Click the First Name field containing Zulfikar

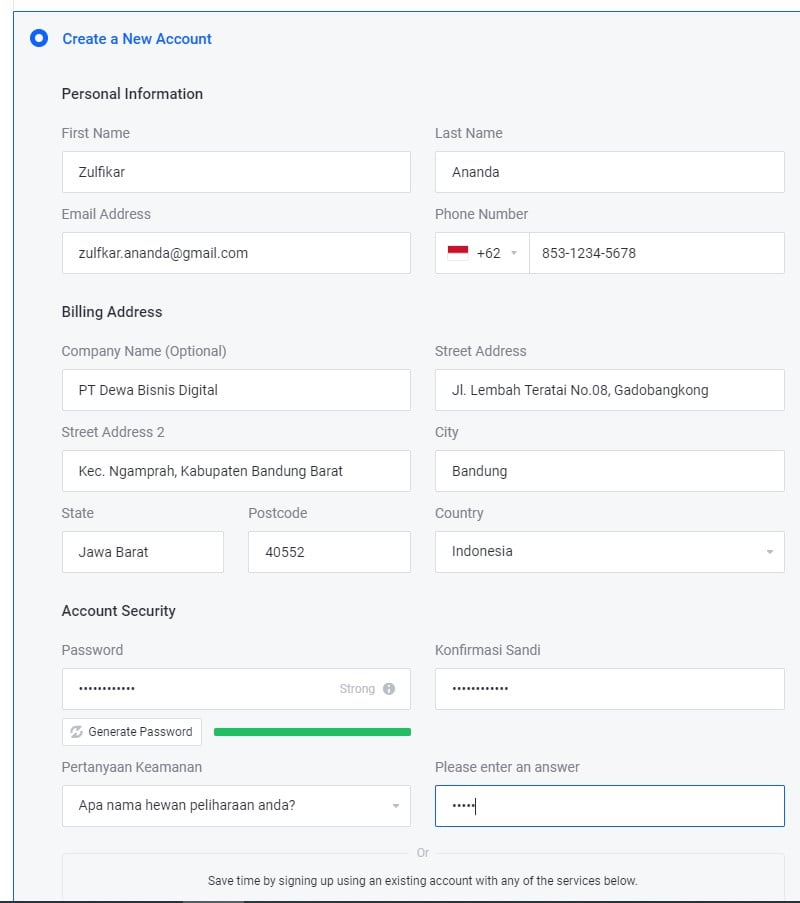[x=236, y=172]
